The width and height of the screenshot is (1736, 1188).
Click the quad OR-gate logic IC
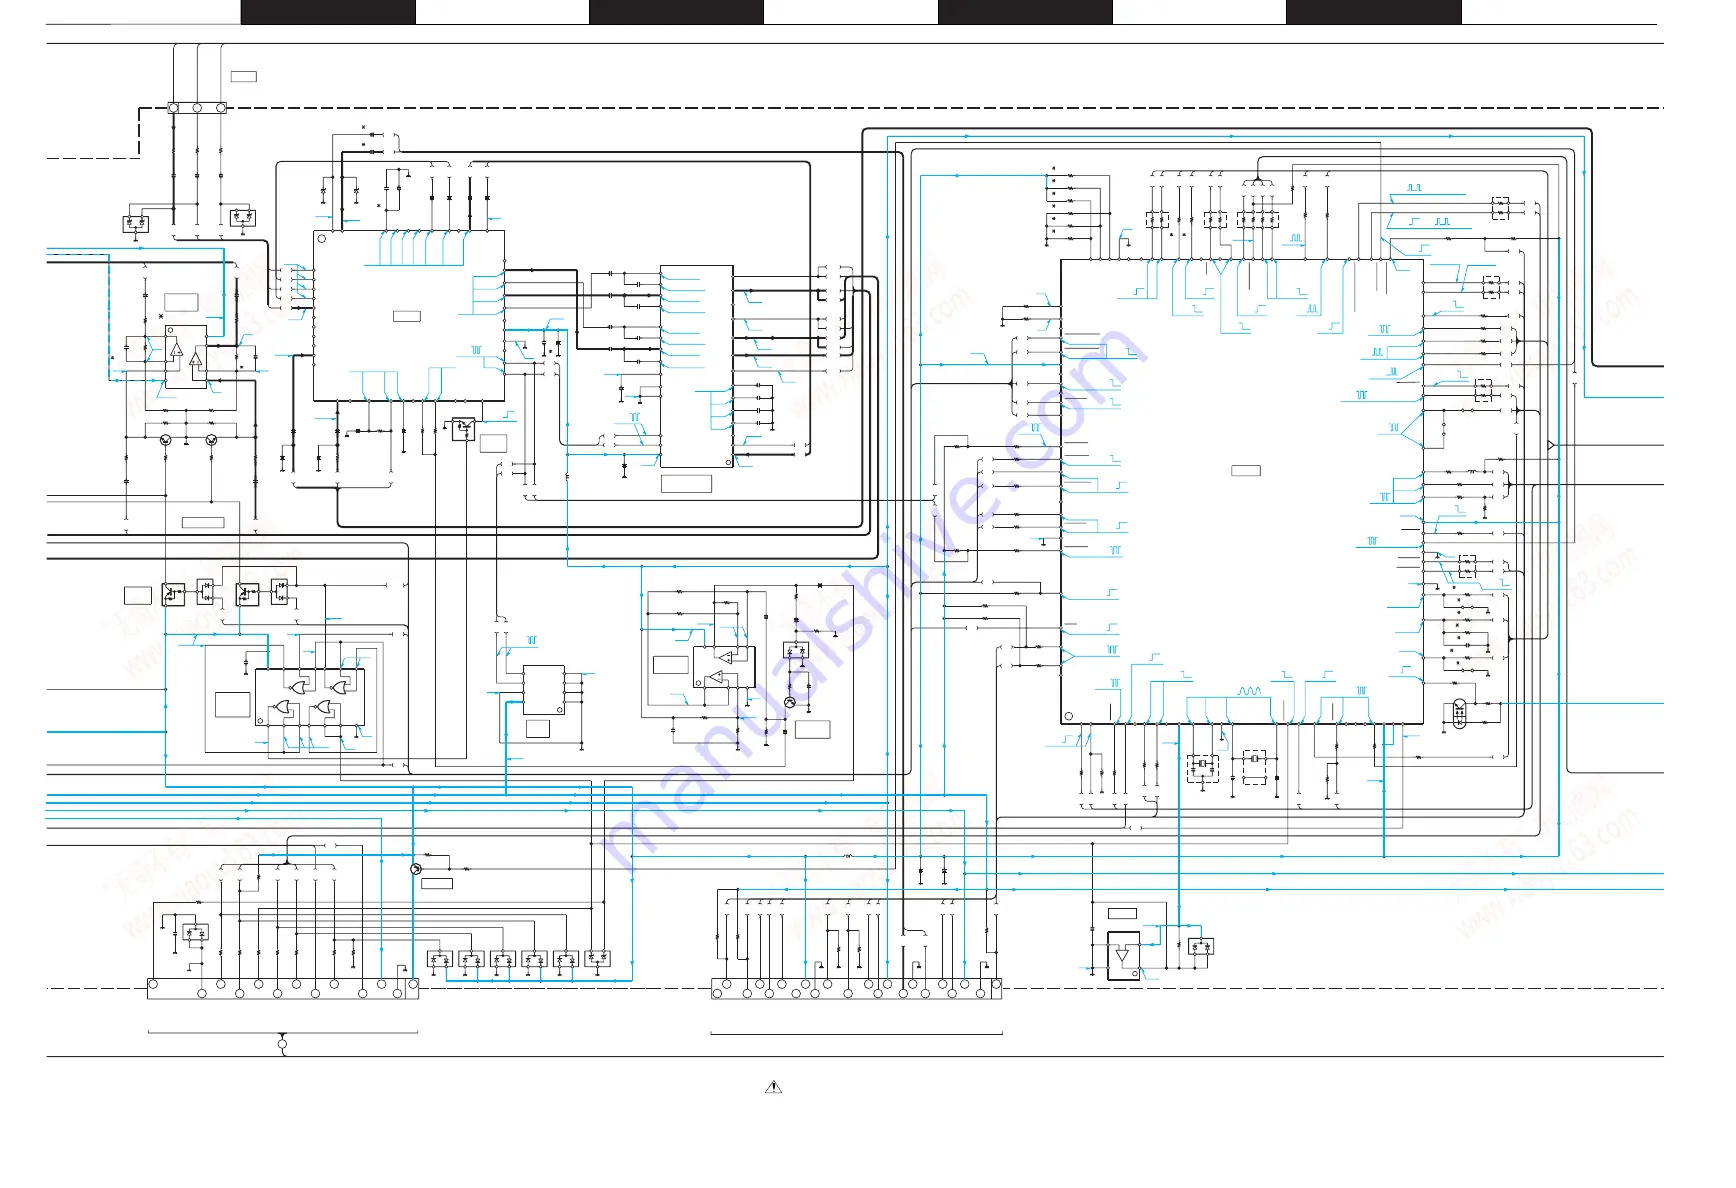[310, 697]
